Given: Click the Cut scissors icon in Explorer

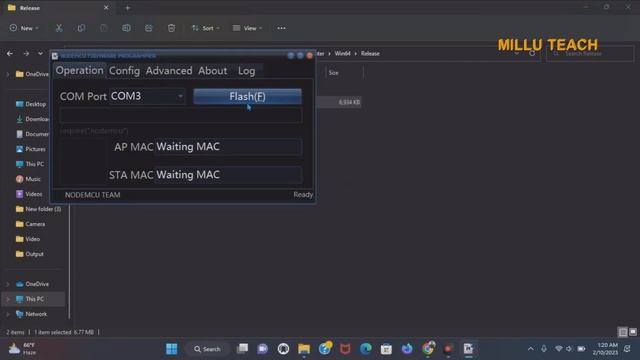Looking at the screenshot, I should (59, 28).
